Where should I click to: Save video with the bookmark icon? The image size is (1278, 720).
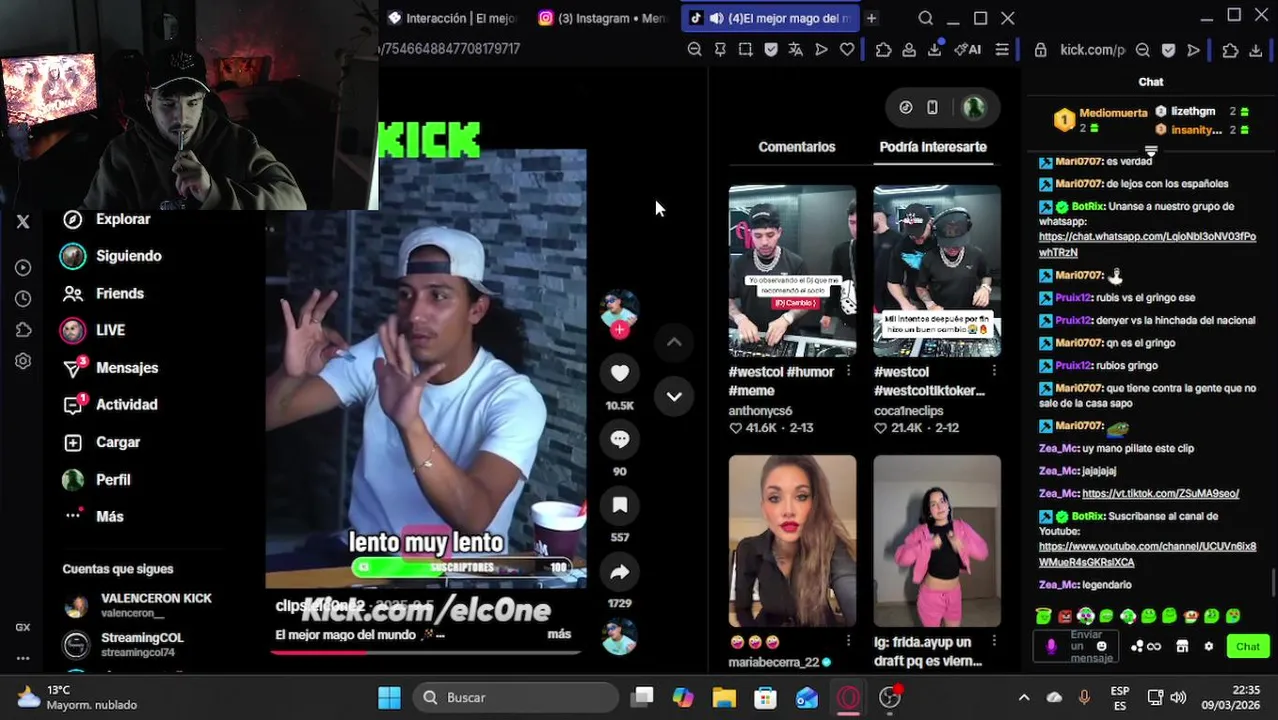(x=620, y=505)
